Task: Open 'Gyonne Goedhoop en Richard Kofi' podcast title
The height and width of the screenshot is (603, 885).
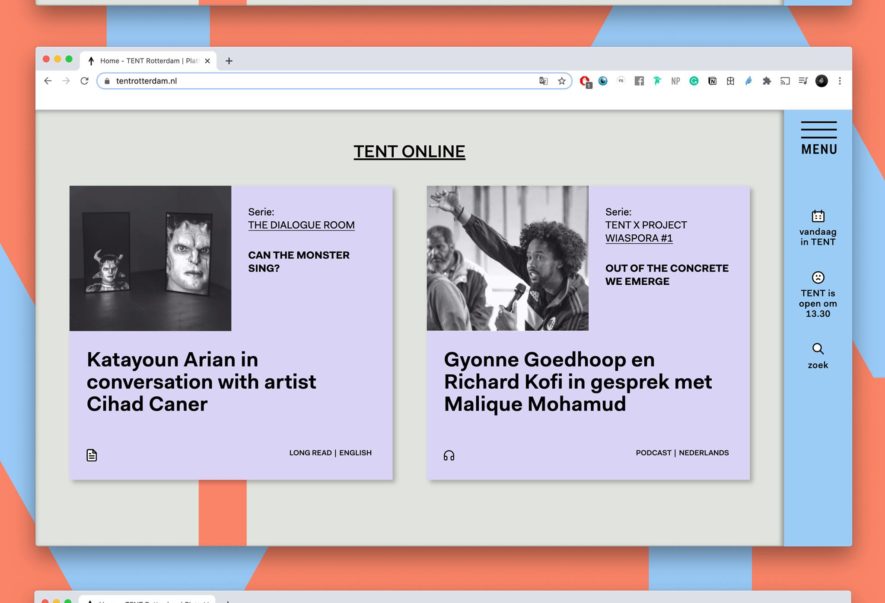Action: point(578,382)
